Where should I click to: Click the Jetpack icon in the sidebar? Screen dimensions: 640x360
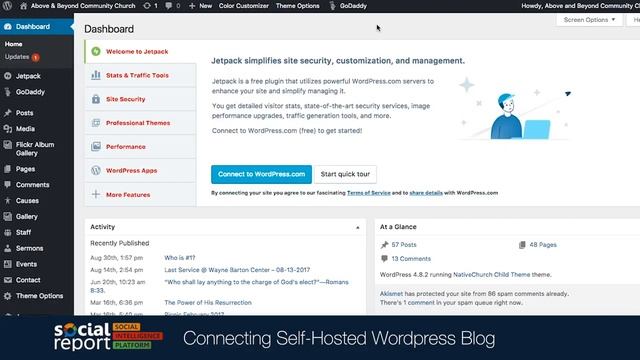tap(8, 76)
